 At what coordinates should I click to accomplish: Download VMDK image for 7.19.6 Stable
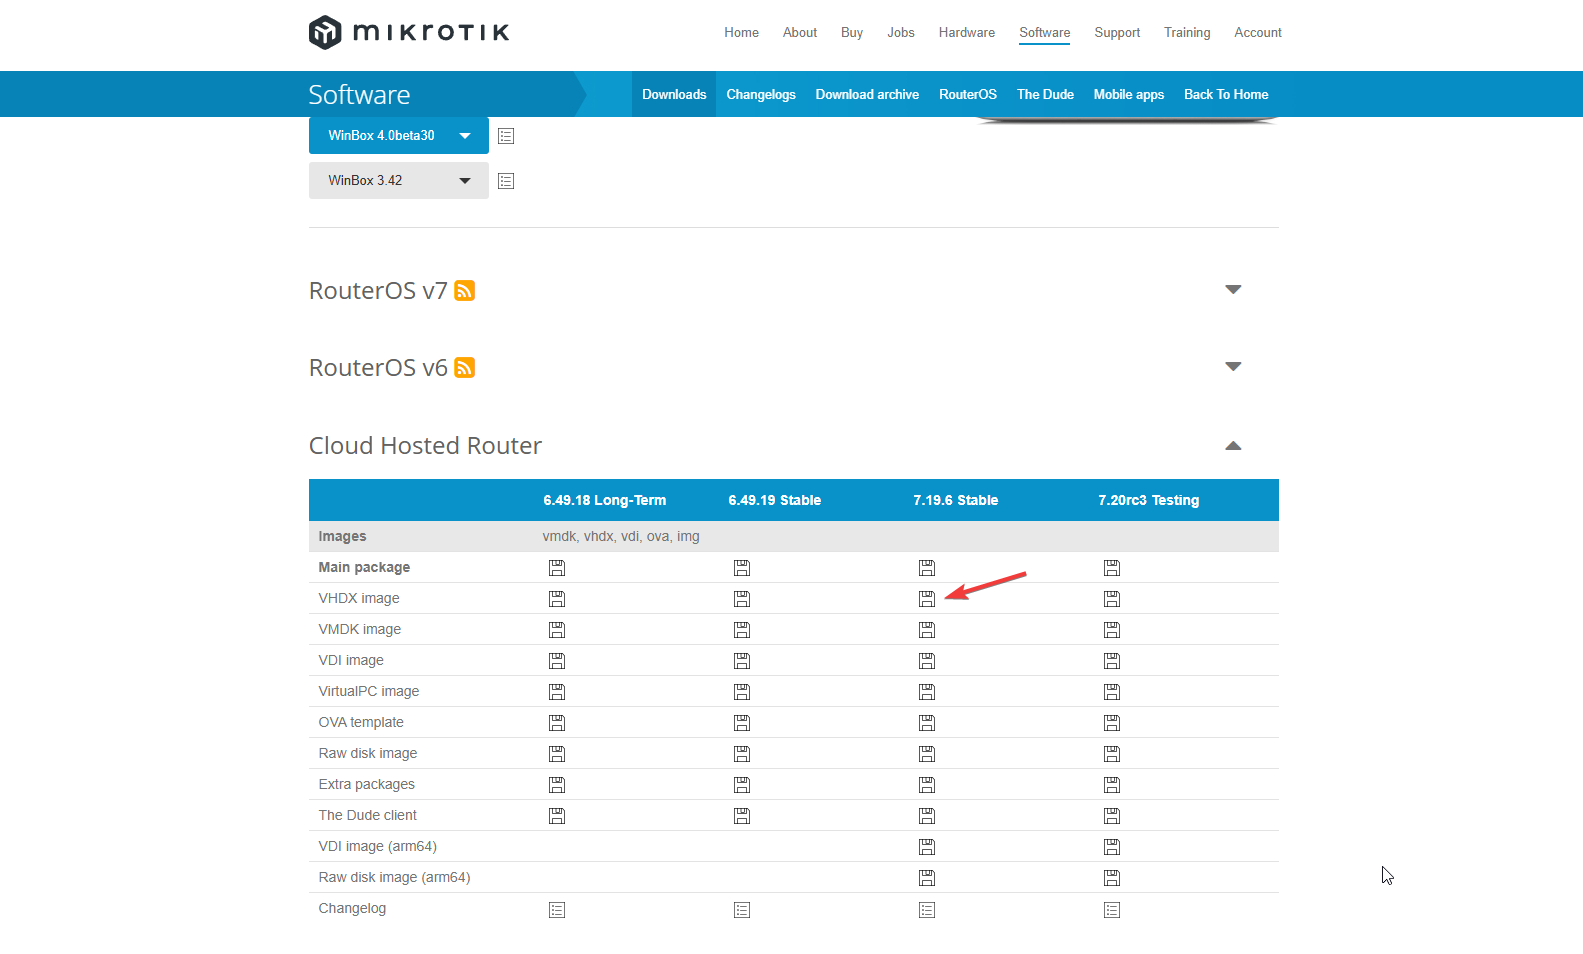[927, 630]
